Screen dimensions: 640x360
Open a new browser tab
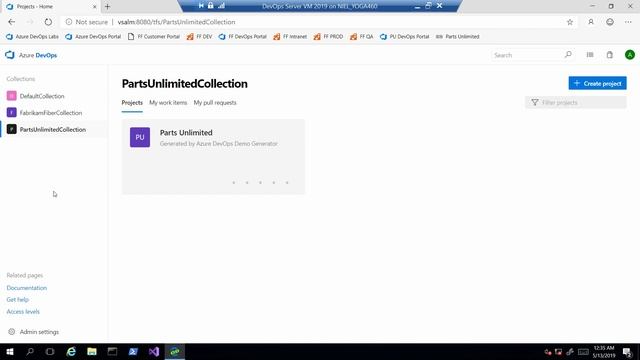pyautogui.click(x=107, y=7)
